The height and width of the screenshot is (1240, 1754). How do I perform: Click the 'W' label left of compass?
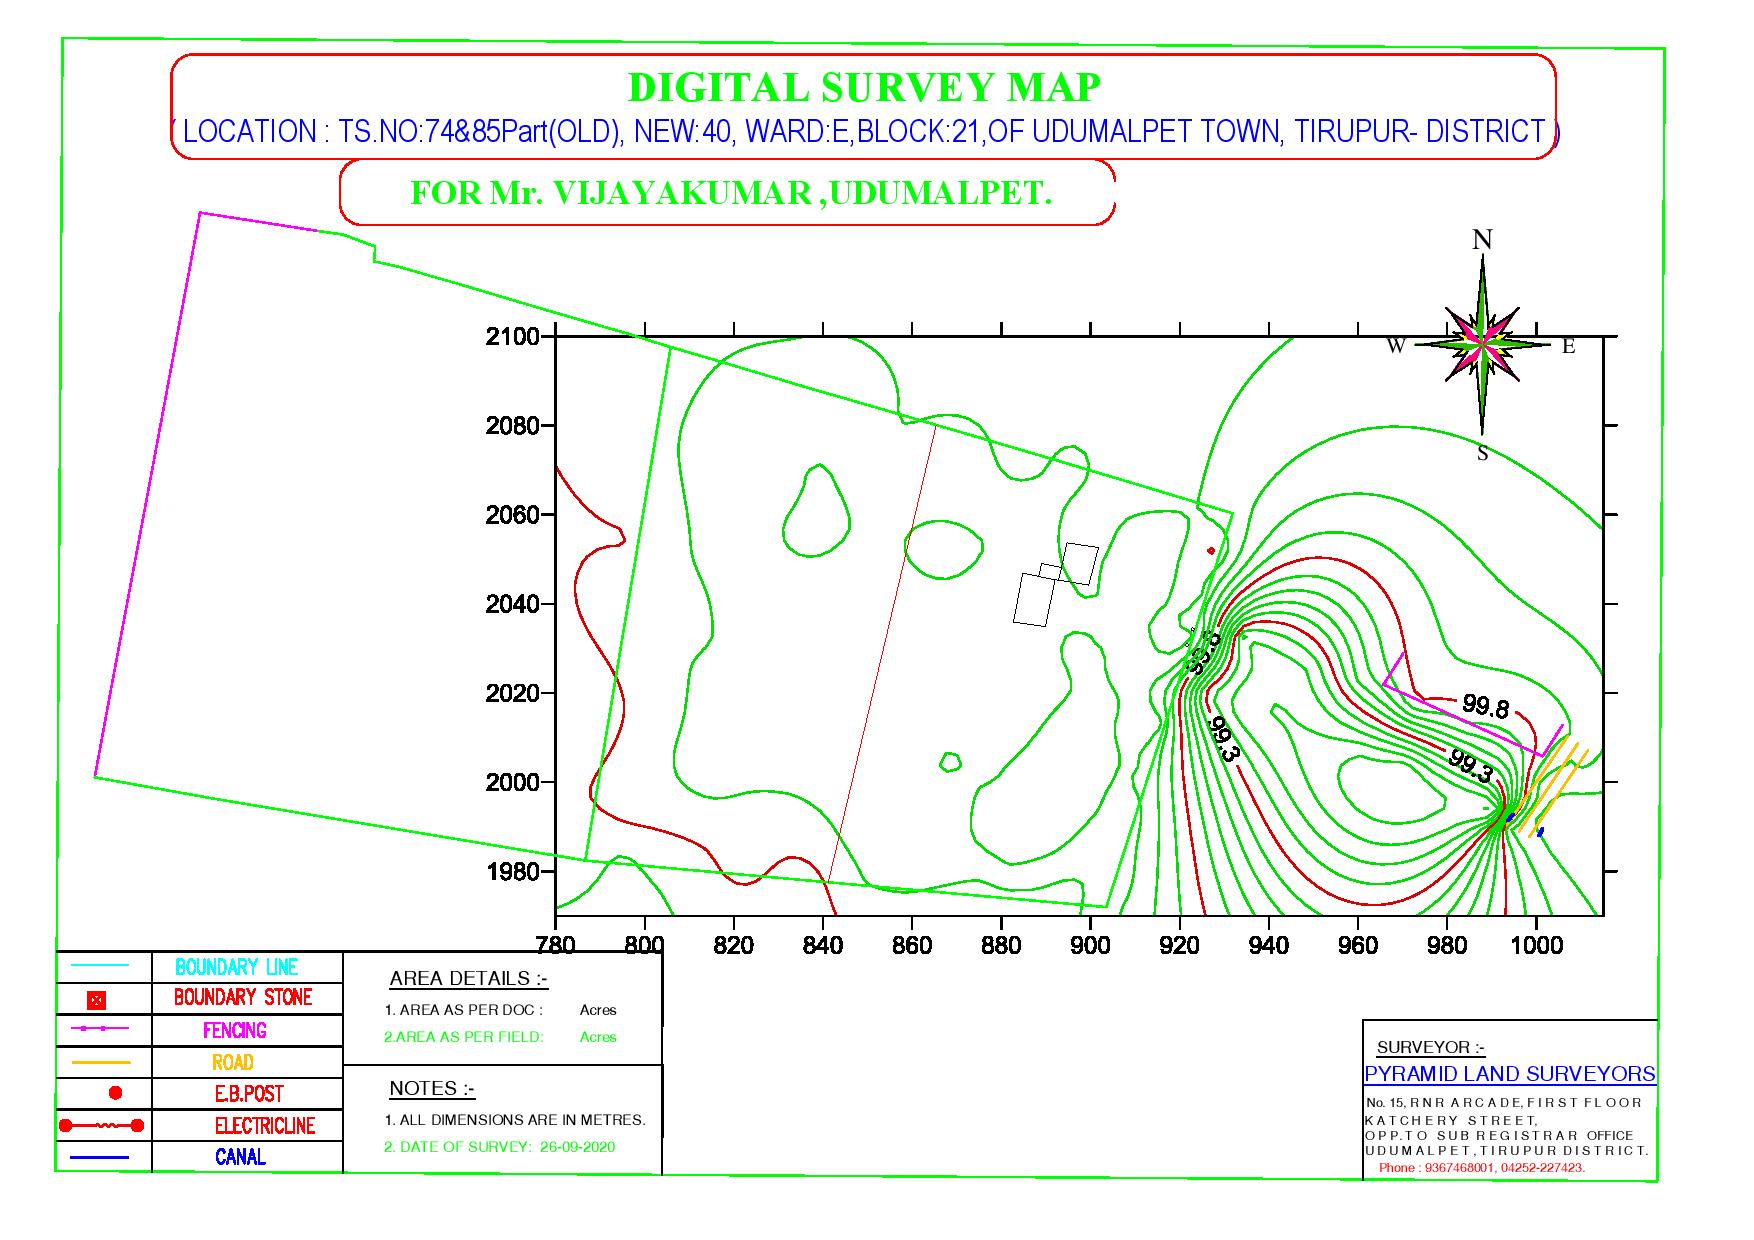pos(1396,346)
